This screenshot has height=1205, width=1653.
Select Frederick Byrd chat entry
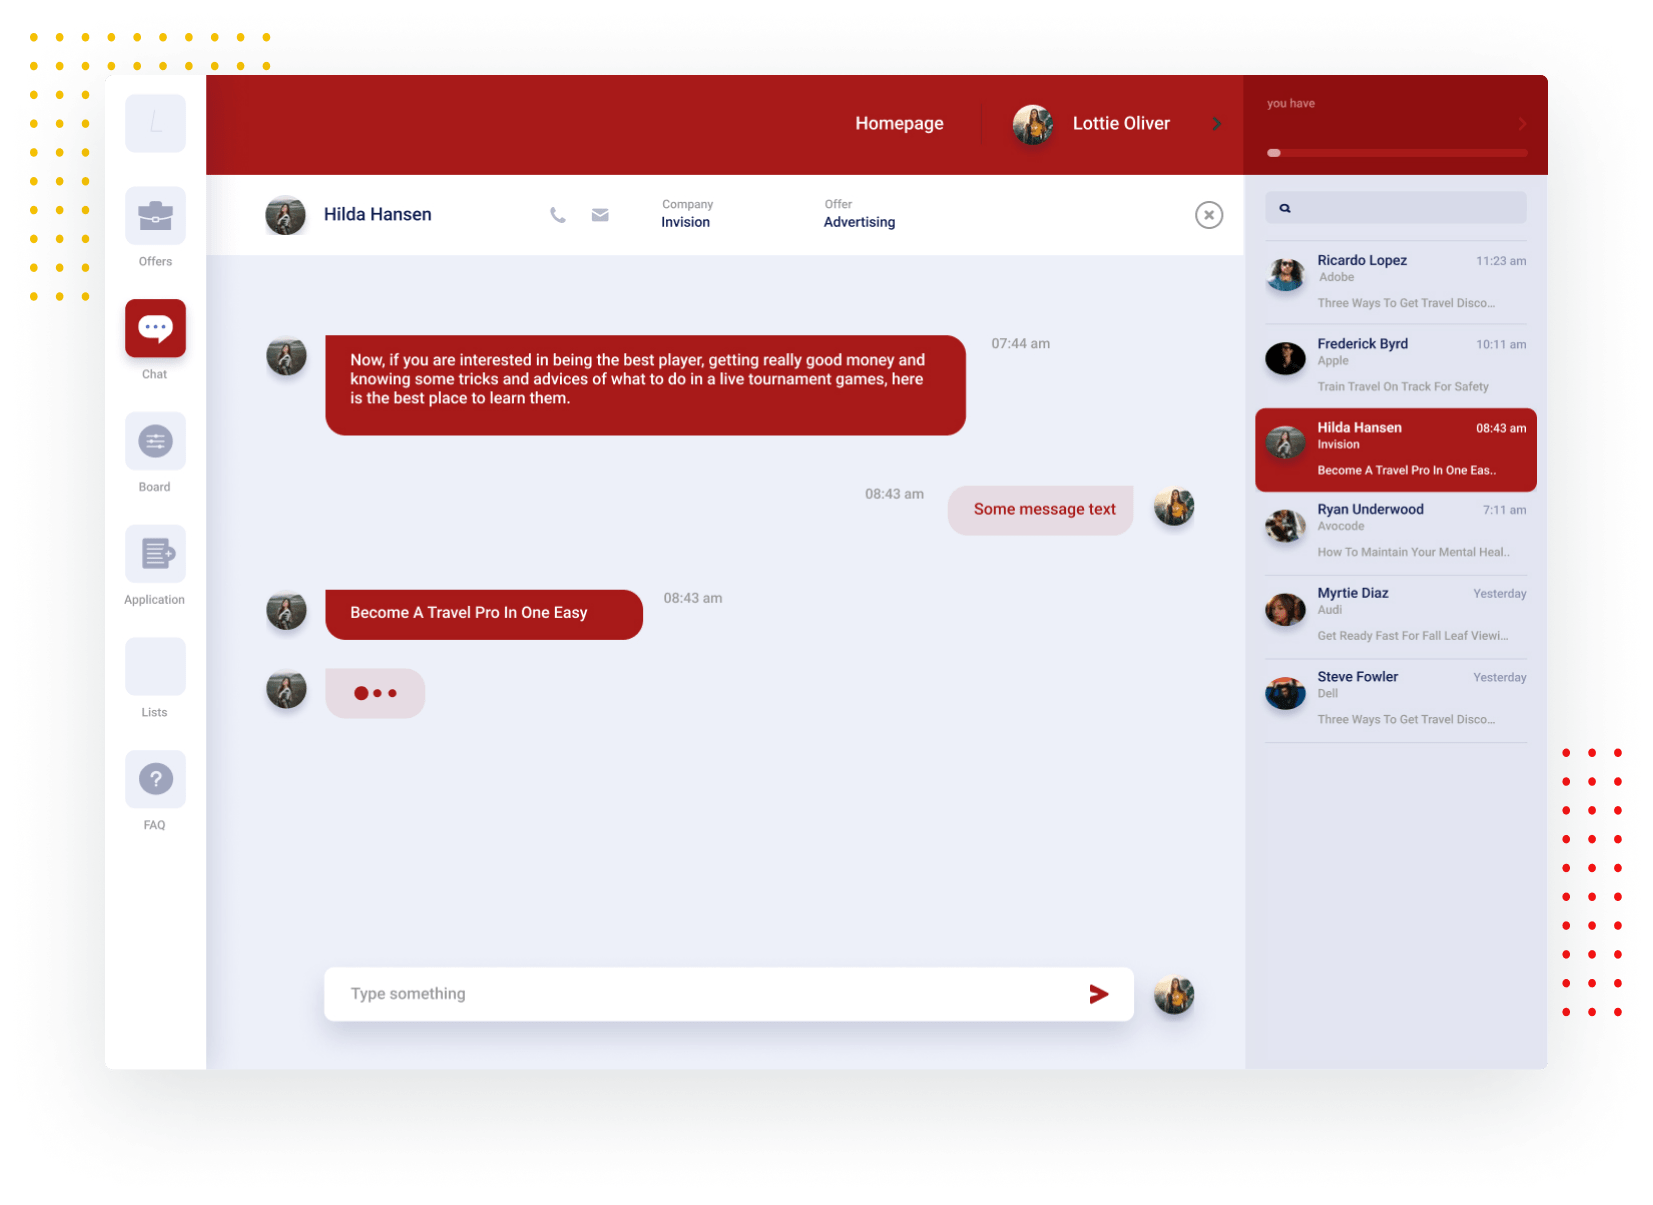(1396, 365)
